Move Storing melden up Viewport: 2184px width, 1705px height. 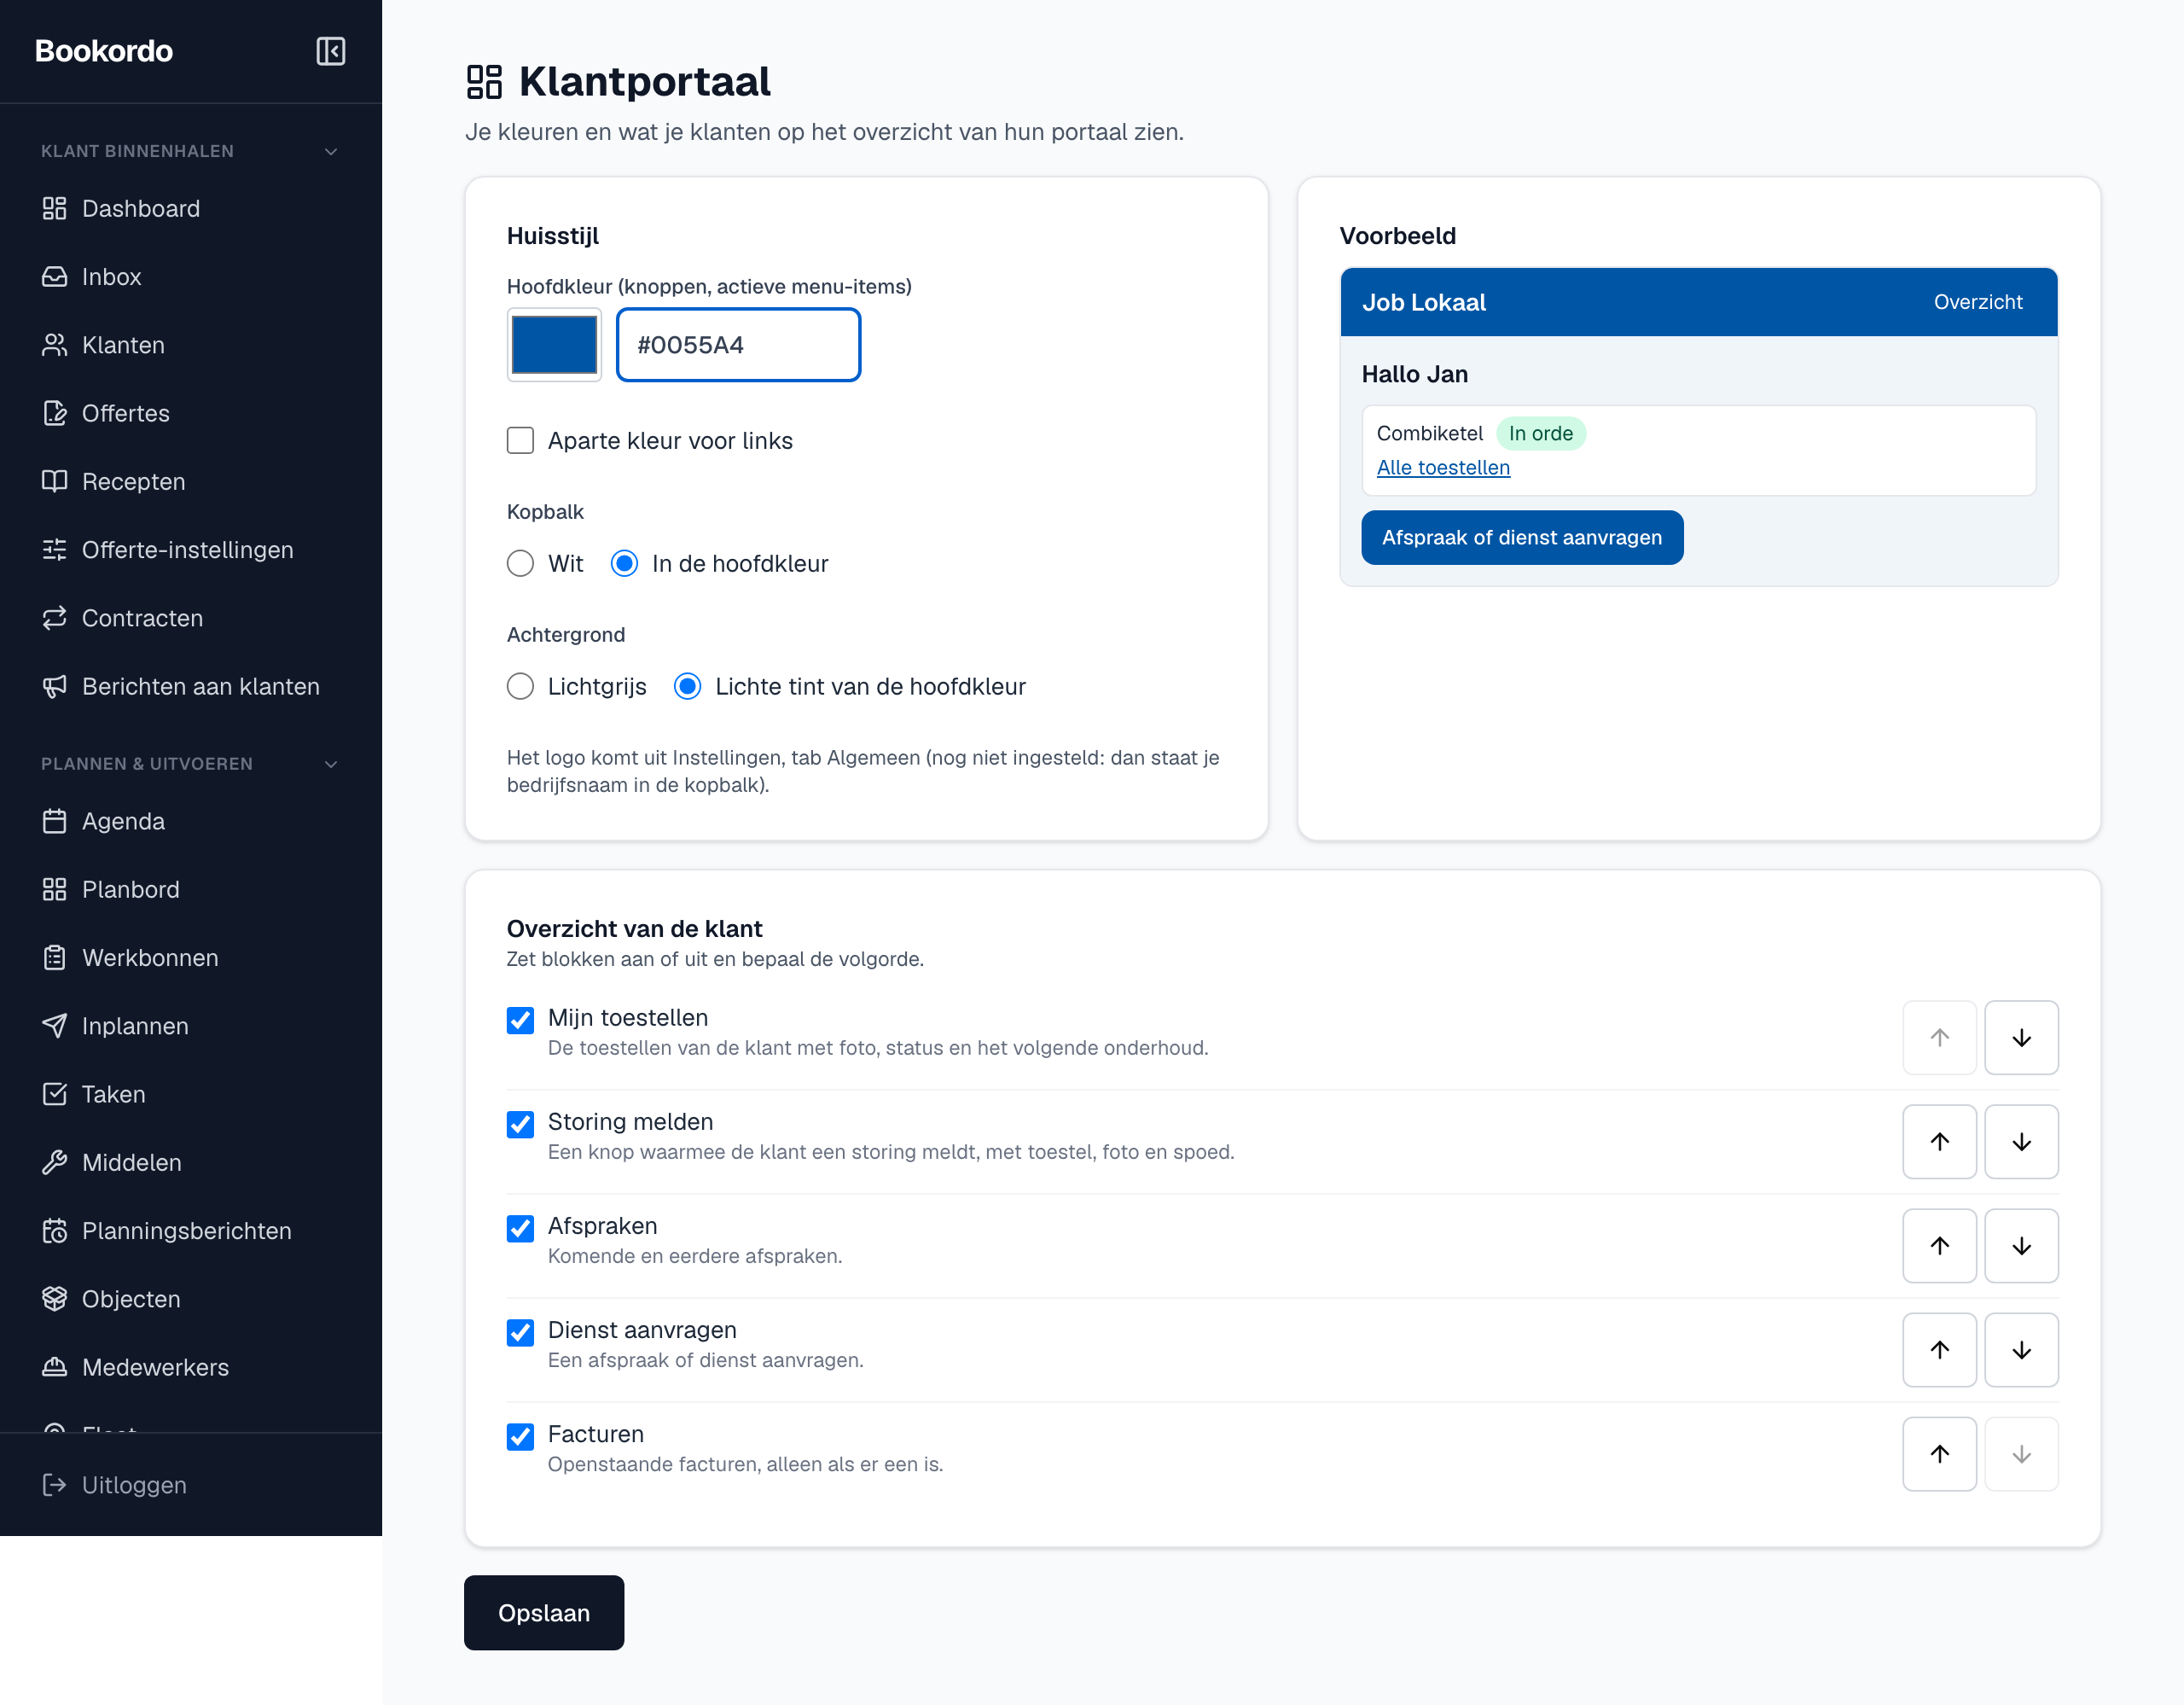(1939, 1142)
